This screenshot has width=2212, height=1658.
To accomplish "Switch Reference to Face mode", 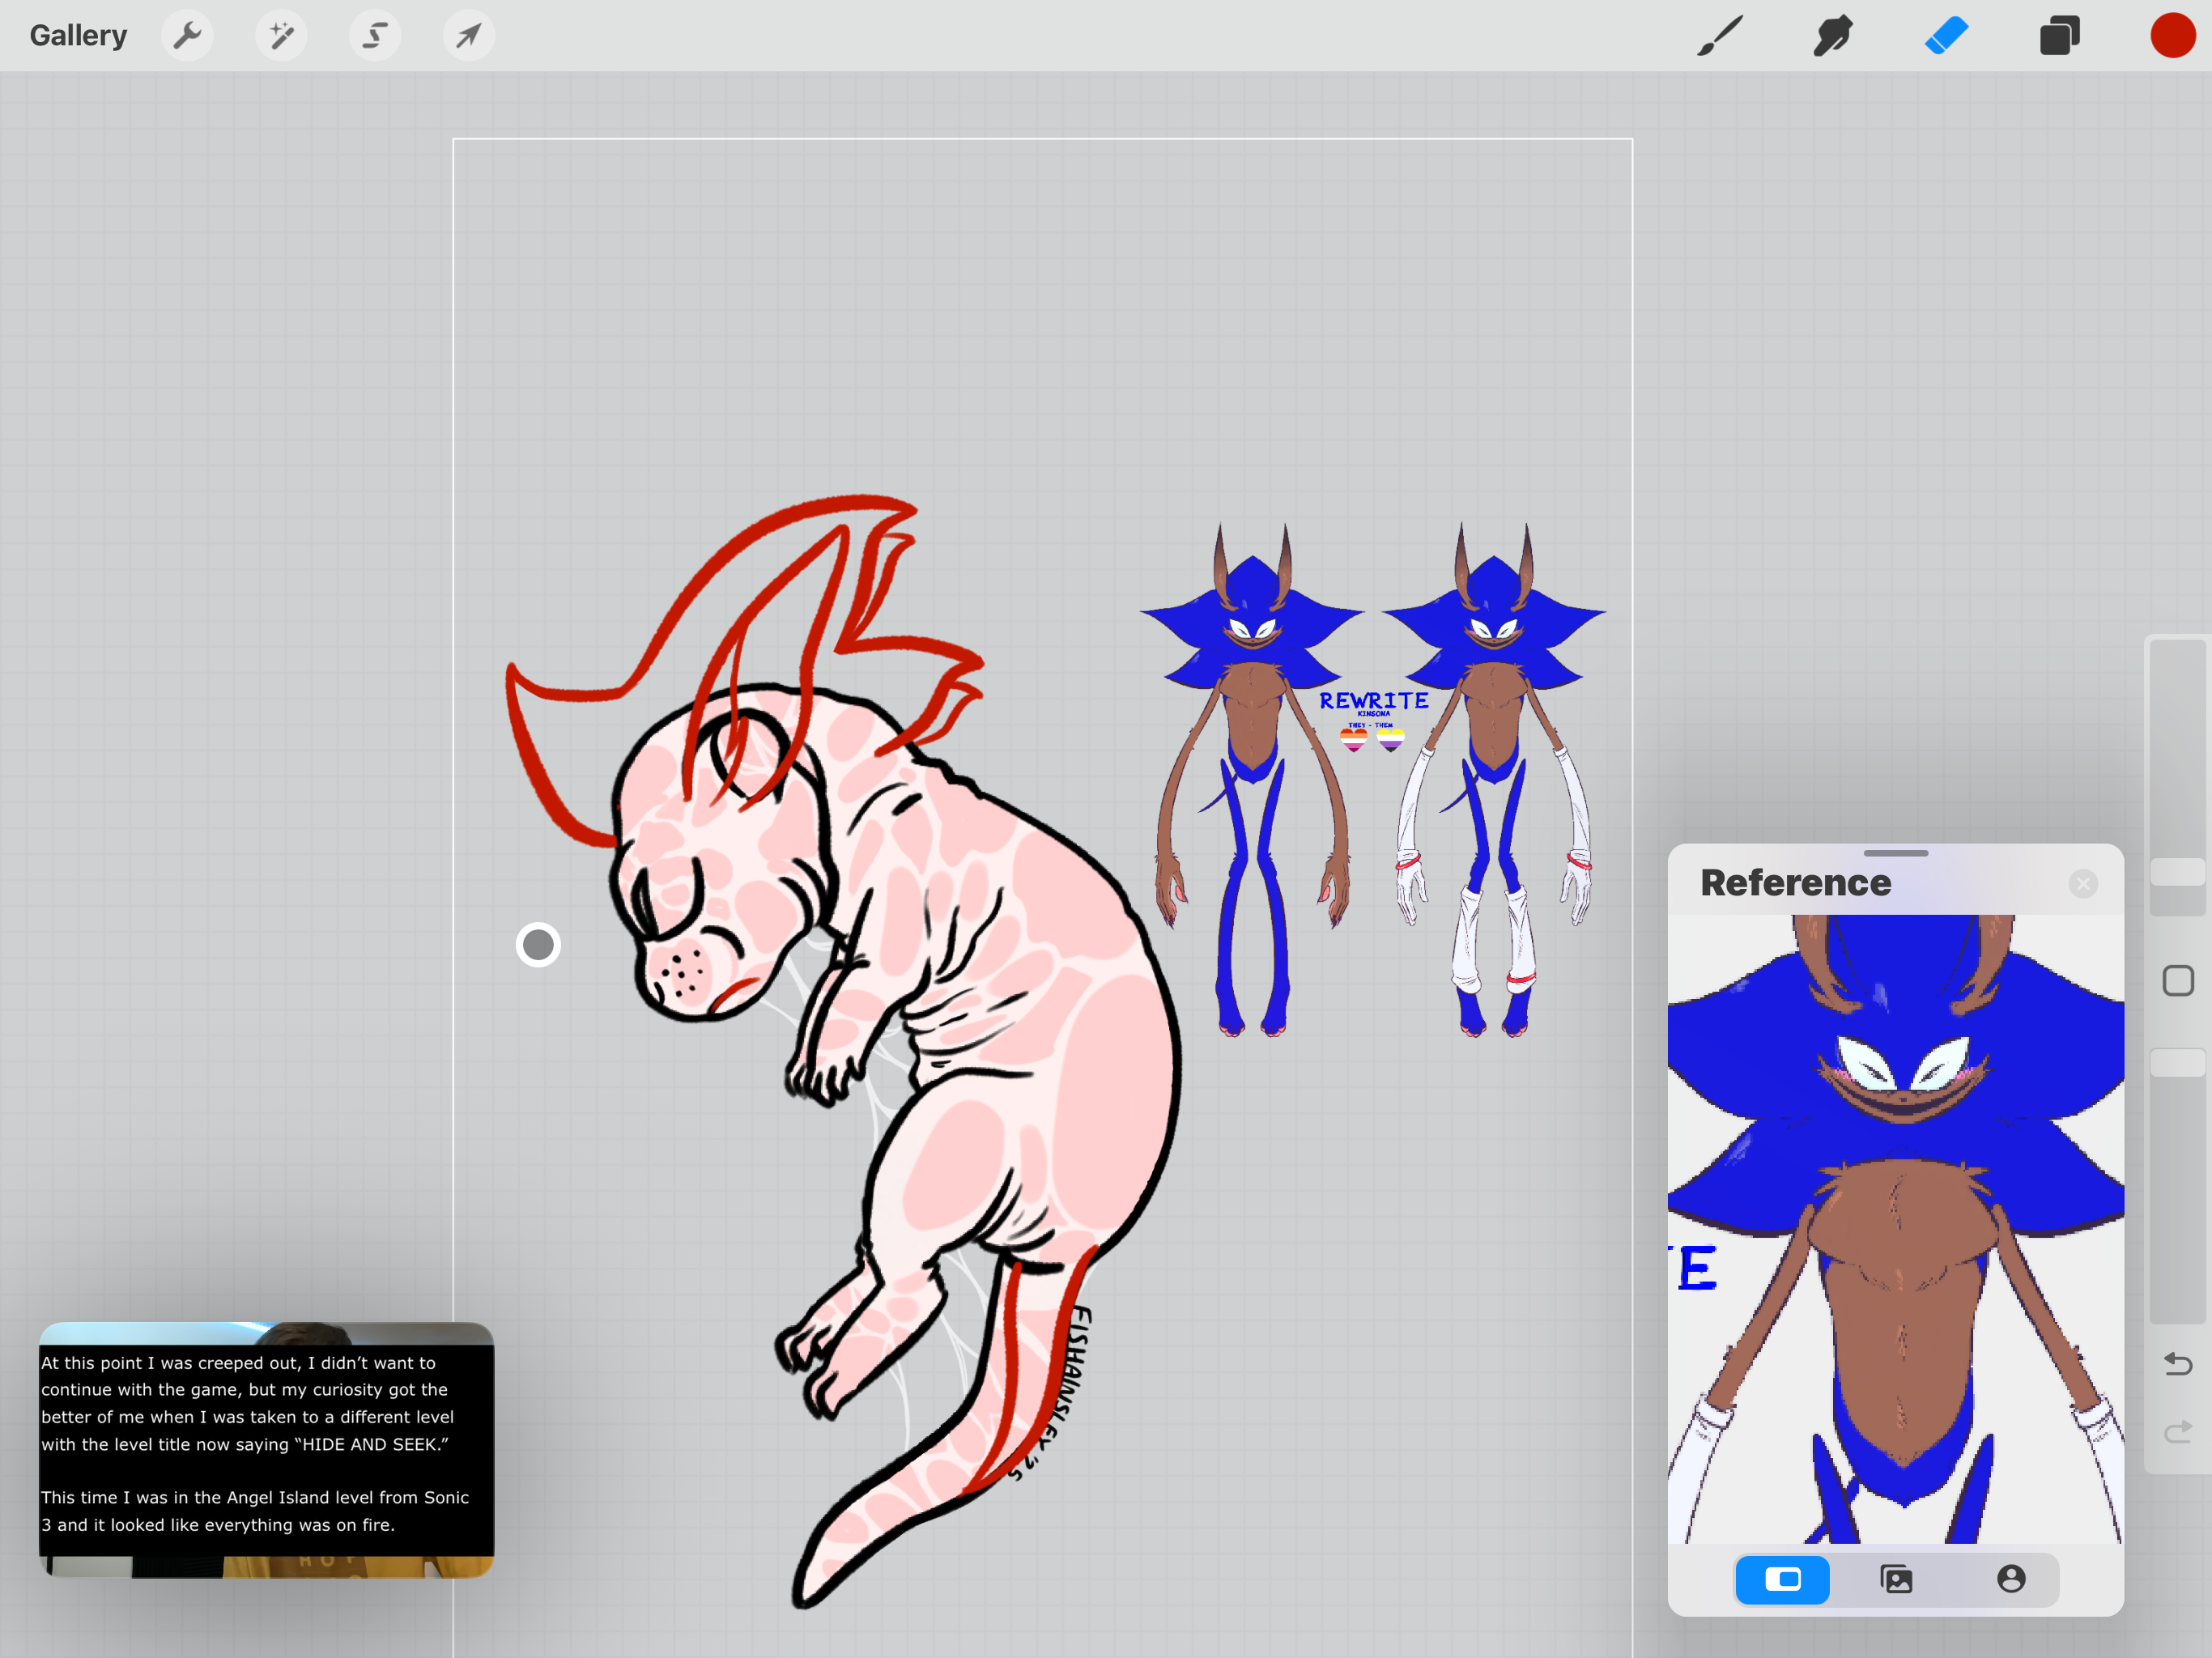I will [2011, 1579].
